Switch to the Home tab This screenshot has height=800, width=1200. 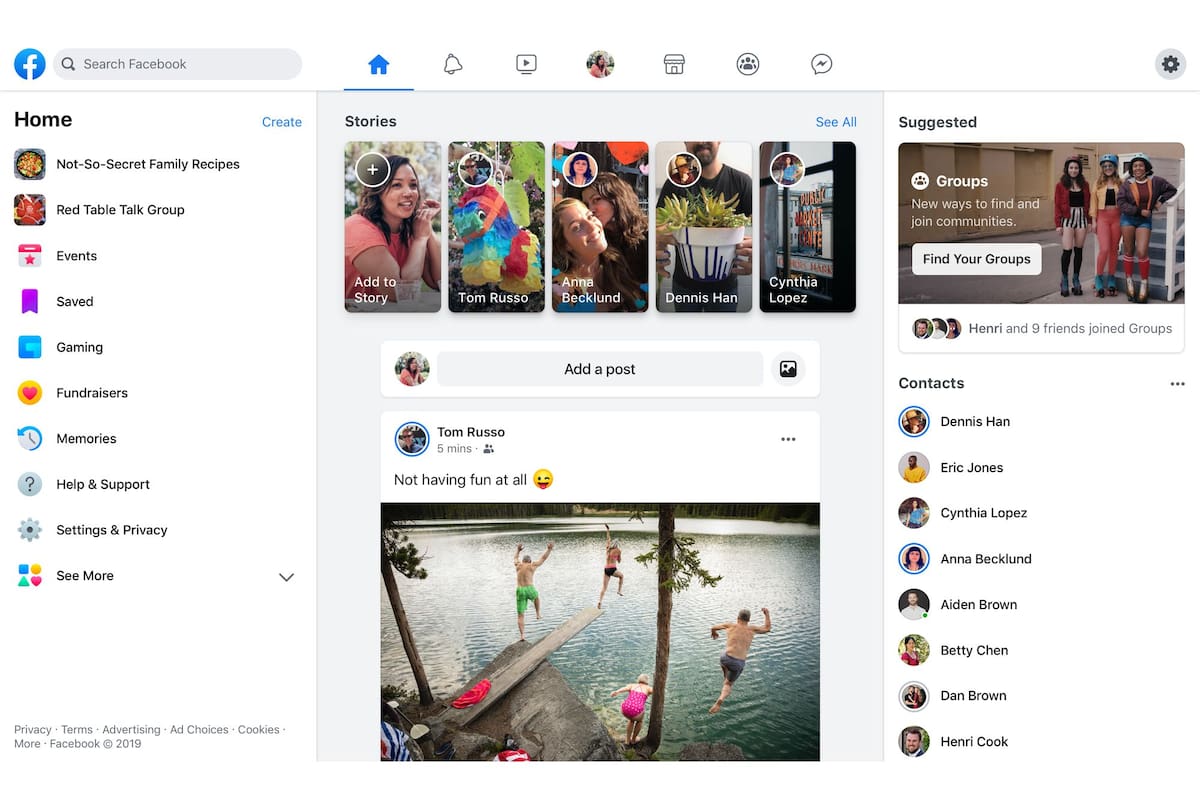click(378, 63)
